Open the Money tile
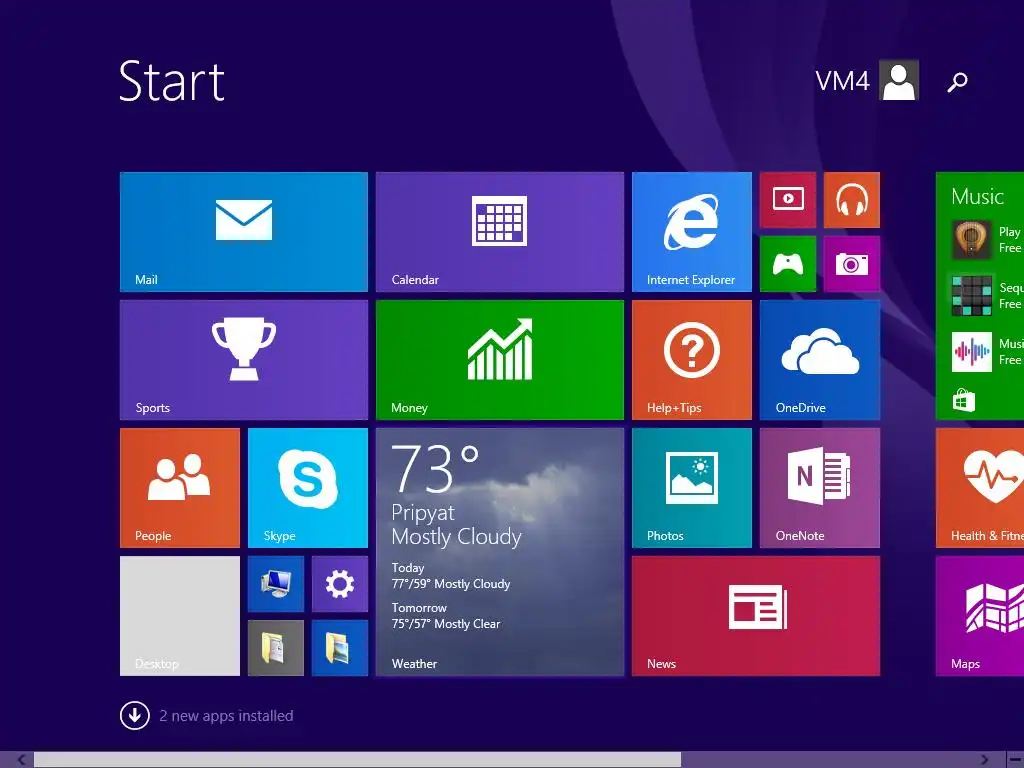Viewport: 1024px width, 768px height. 500,360
